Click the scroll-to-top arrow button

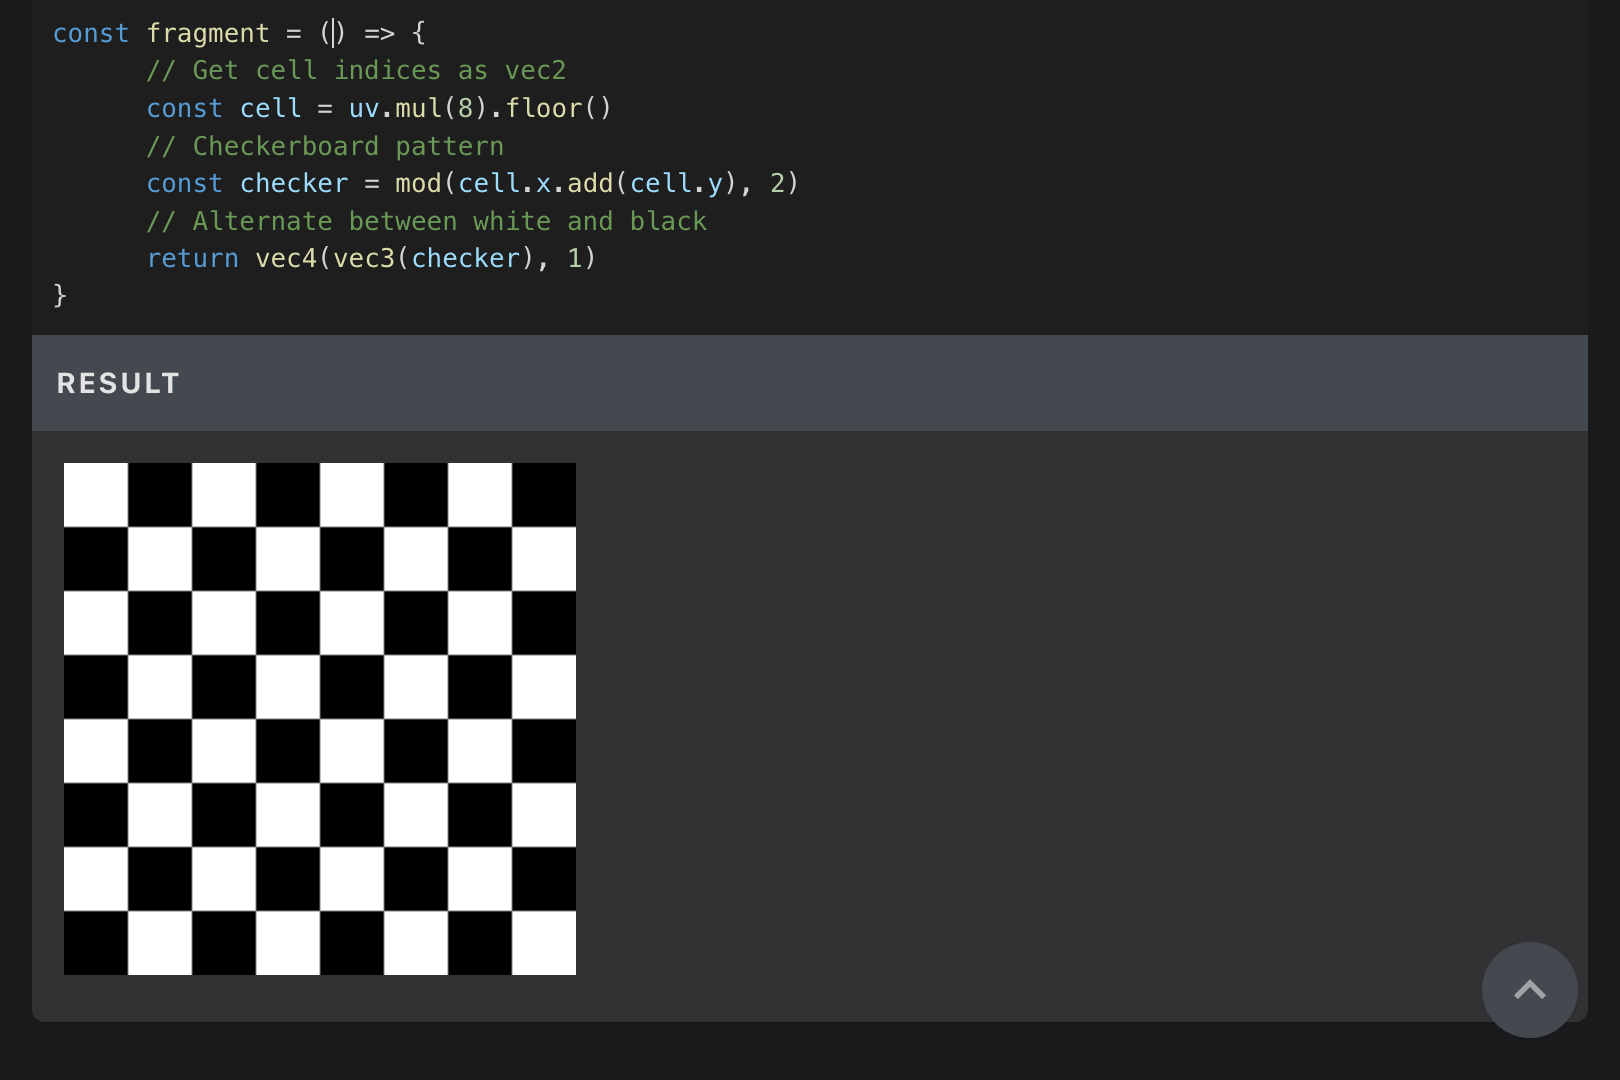[x=1529, y=989]
